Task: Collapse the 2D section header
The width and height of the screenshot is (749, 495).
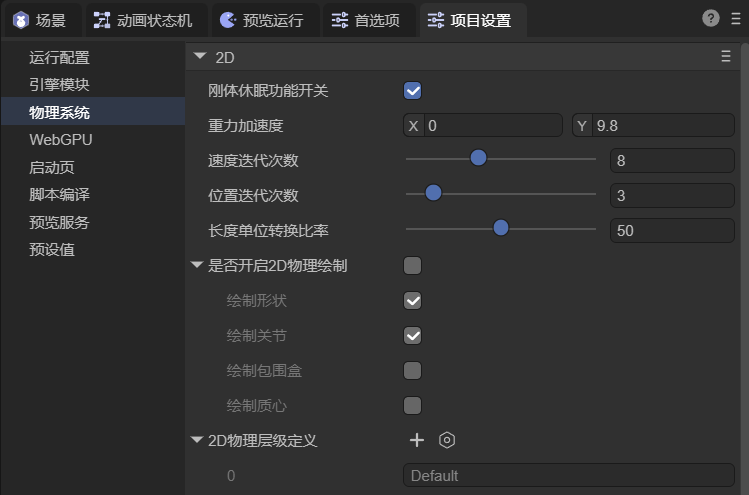Action: click(x=201, y=58)
